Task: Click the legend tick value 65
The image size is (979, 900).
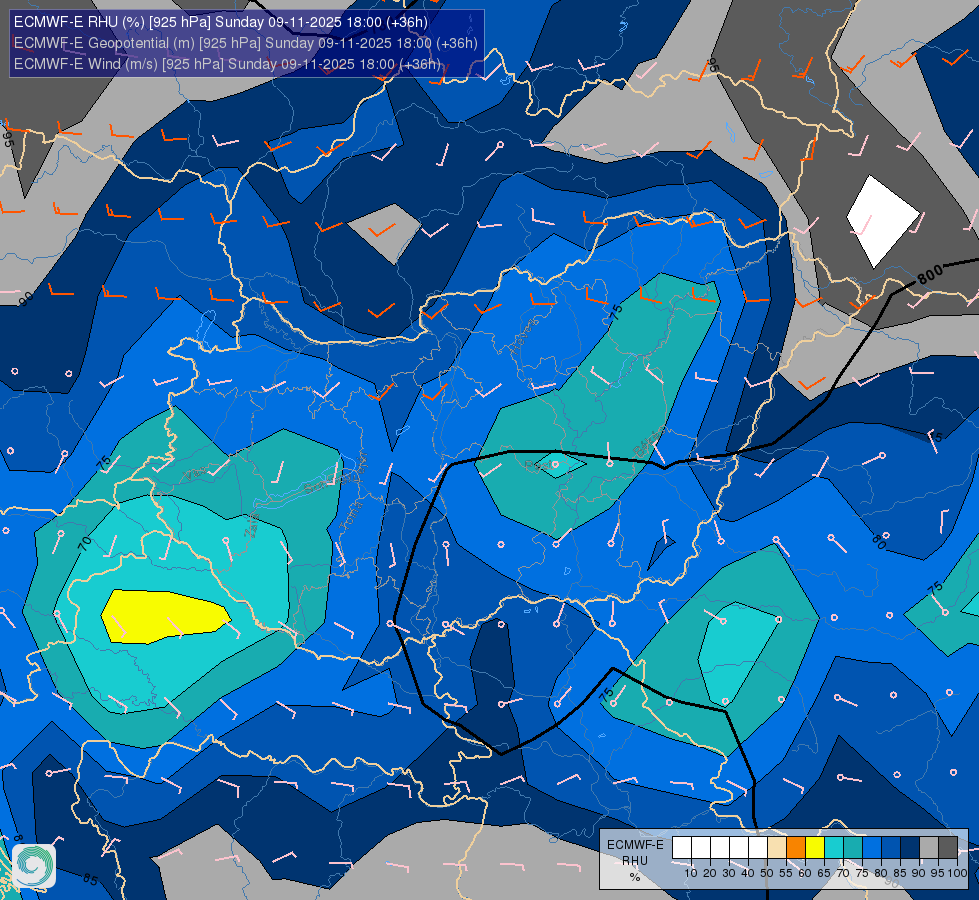Action: (x=824, y=873)
